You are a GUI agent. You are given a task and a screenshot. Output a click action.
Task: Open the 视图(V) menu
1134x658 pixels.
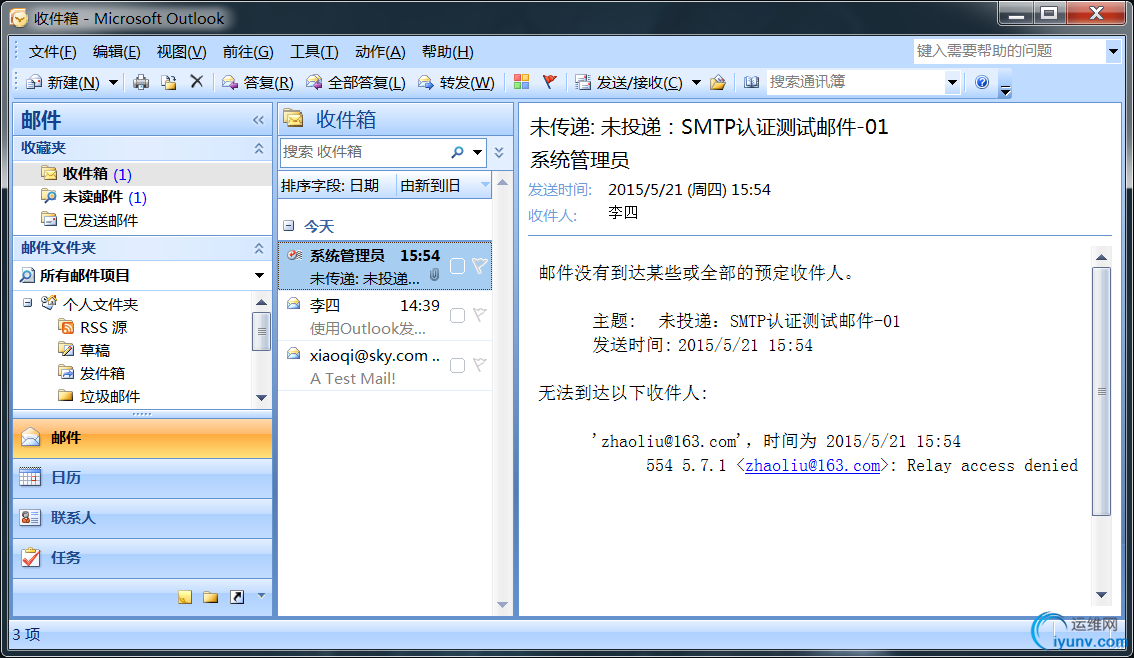(x=182, y=52)
